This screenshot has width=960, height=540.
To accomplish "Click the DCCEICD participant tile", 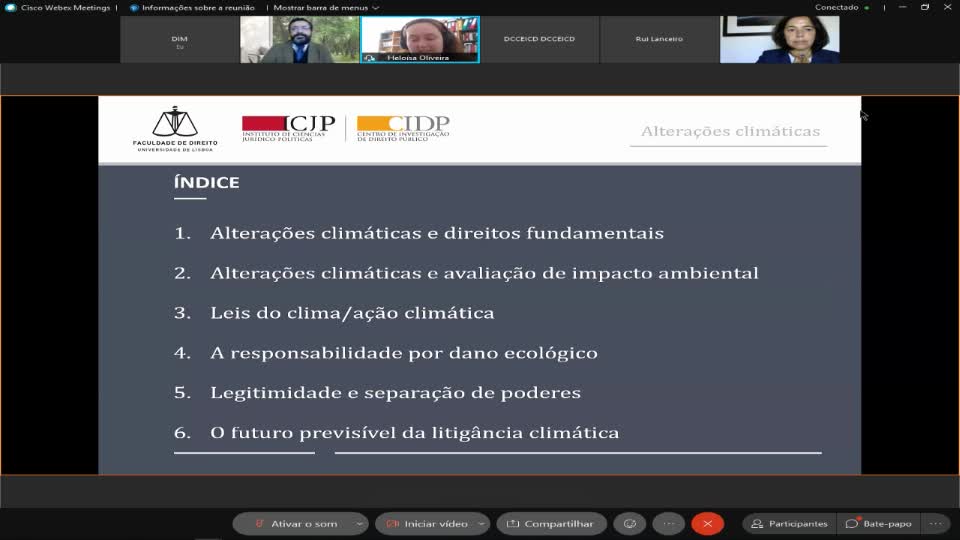I will 539,39.
